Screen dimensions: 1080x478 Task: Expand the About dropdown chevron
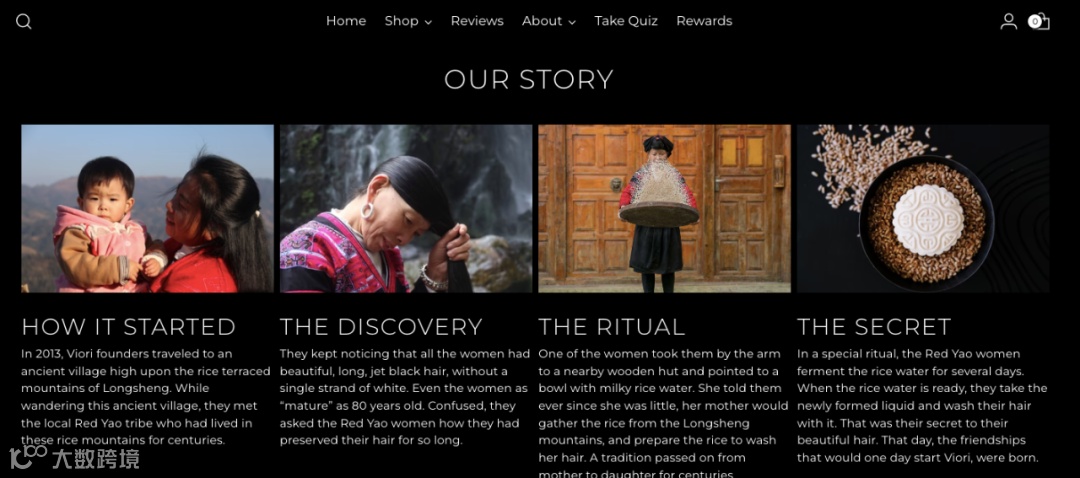572,22
